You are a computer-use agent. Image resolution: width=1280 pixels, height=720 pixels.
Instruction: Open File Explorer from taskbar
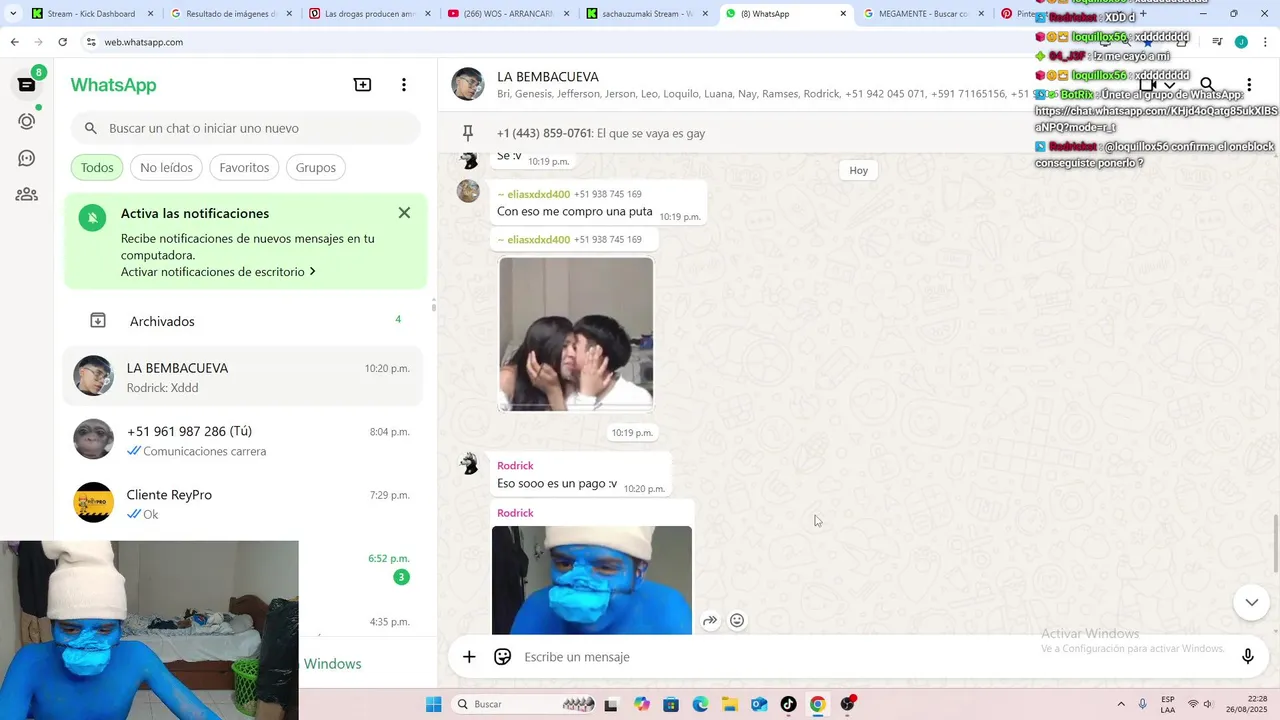coord(730,704)
